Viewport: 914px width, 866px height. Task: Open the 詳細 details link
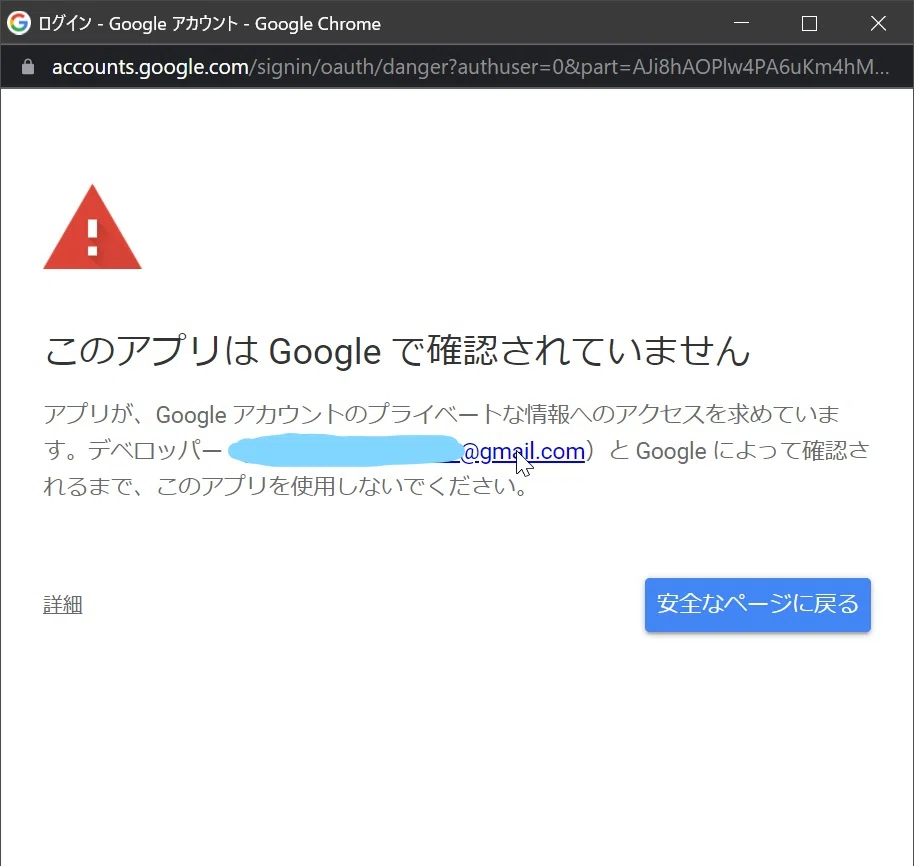click(x=62, y=604)
